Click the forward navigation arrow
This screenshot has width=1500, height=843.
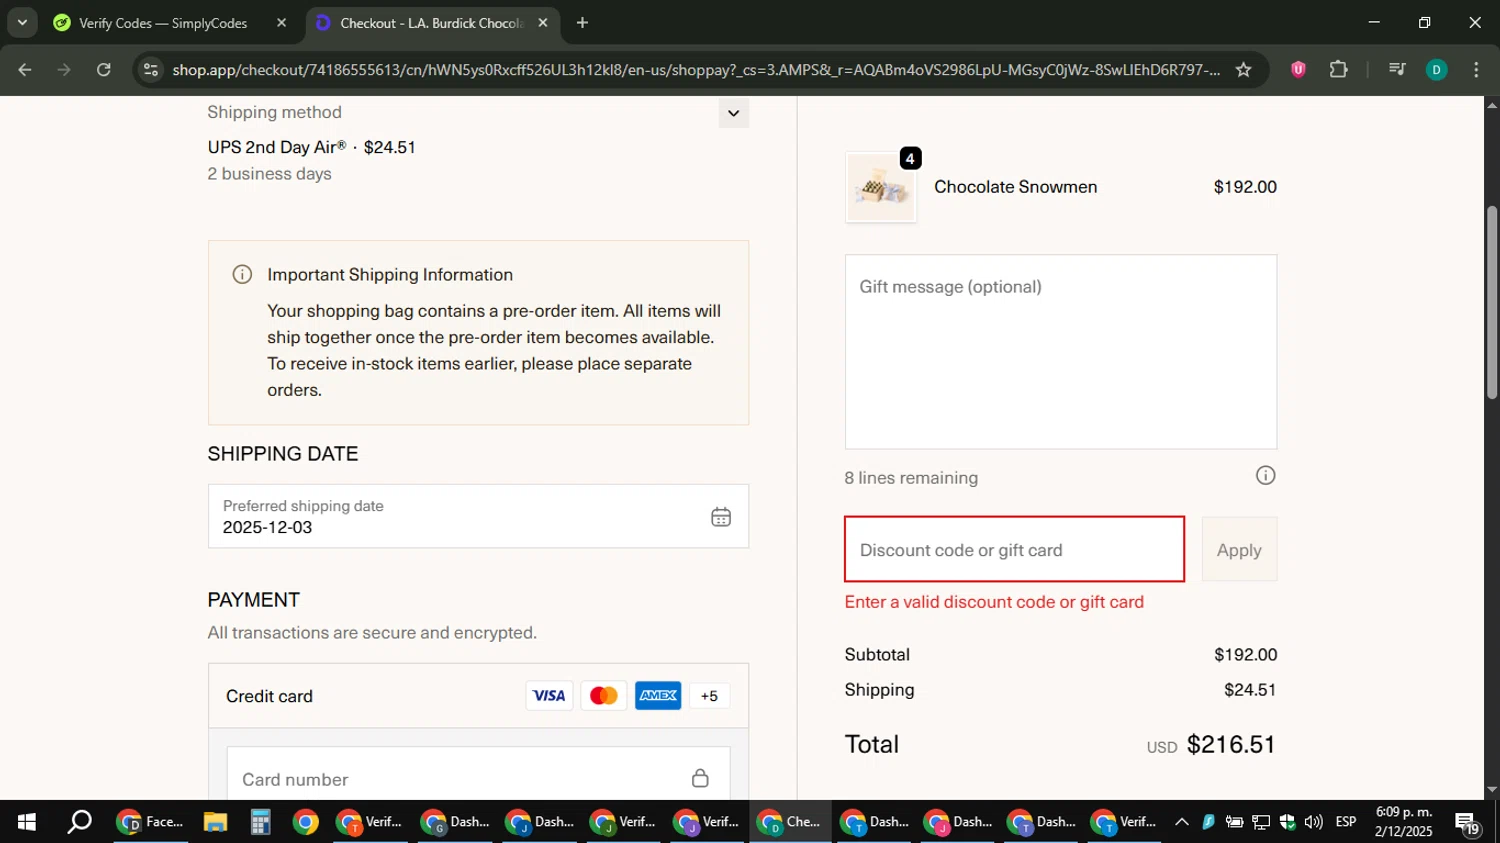(x=64, y=69)
